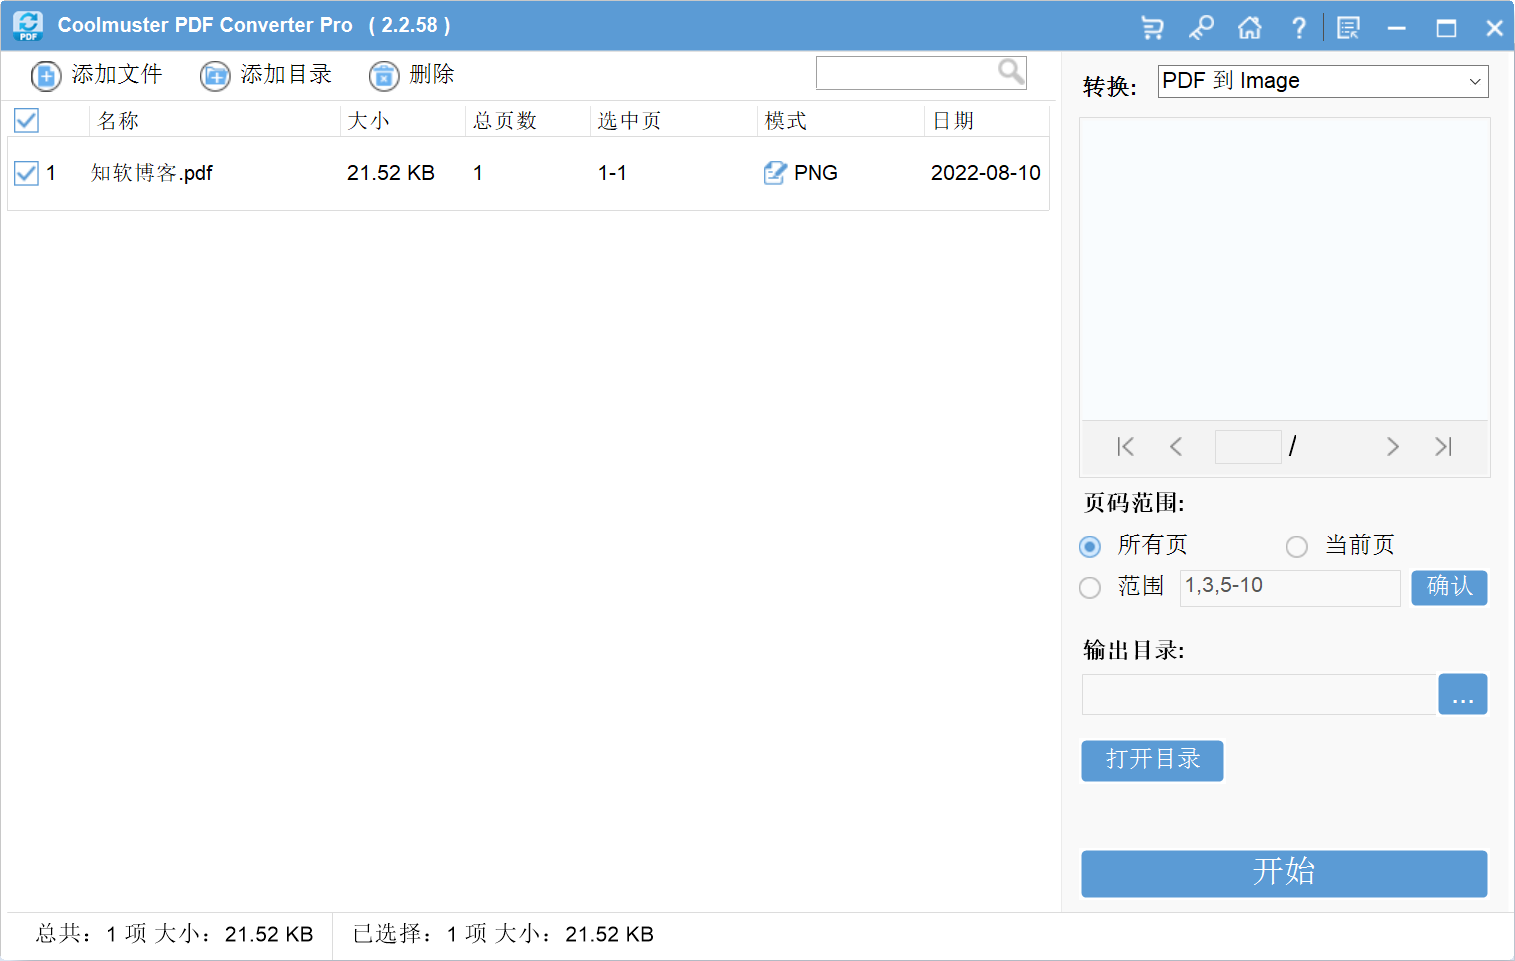
Task: Click the 添加文件 add file button
Action: click(97, 75)
